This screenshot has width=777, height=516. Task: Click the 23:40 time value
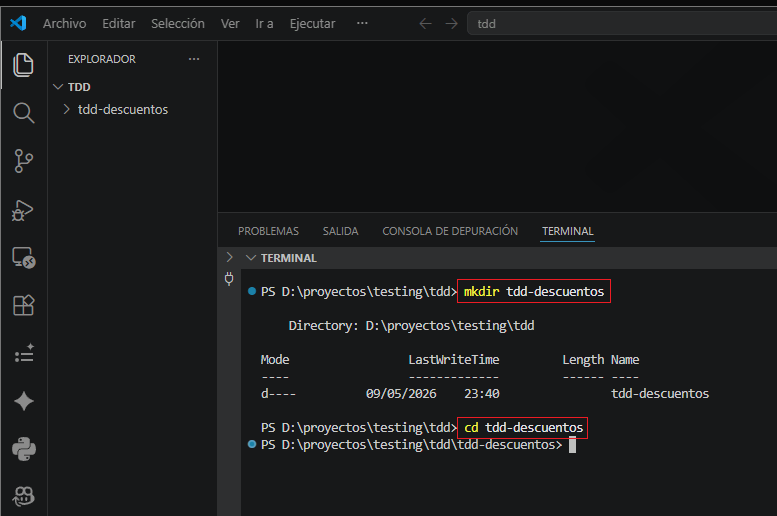coord(482,394)
